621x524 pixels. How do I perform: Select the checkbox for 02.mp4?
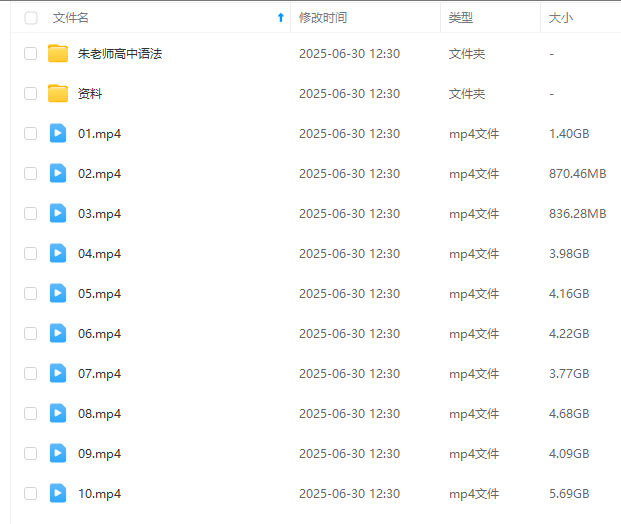30,173
